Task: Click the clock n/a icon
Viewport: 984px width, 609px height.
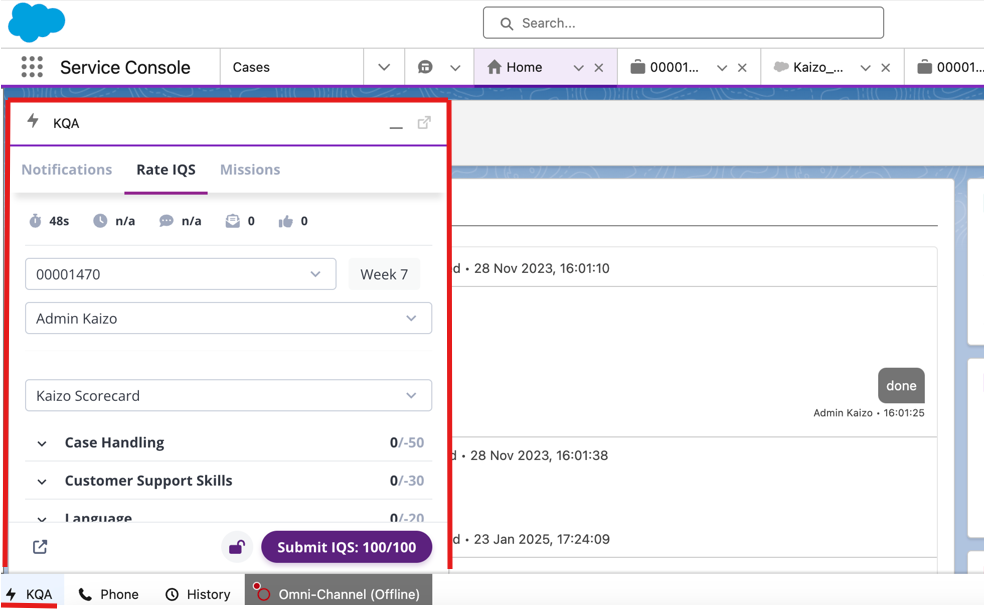Action: pos(100,221)
